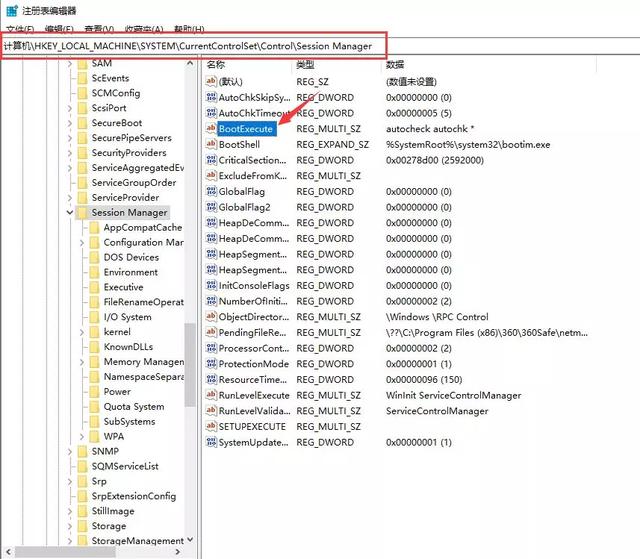Click the PendingFileRename value icon
This screenshot has height=559, width=640.
click(x=211, y=333)
